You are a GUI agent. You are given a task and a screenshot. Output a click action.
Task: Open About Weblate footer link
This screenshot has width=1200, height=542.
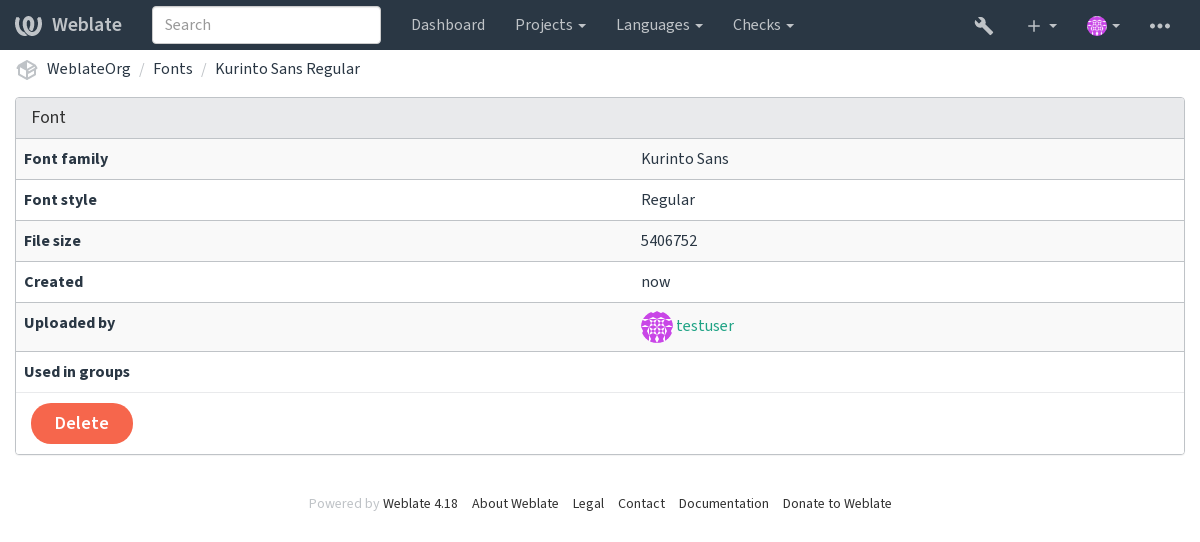pyautogui.click(x=515, y=504)
